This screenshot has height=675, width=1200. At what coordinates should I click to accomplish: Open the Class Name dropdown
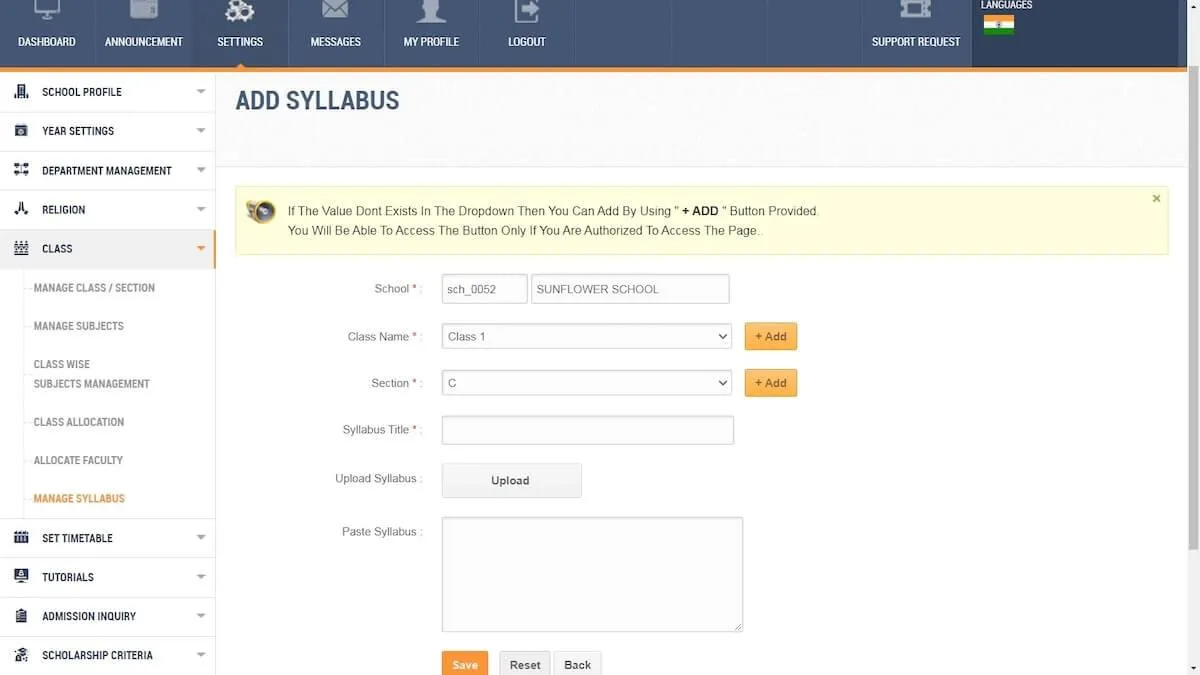587,336
